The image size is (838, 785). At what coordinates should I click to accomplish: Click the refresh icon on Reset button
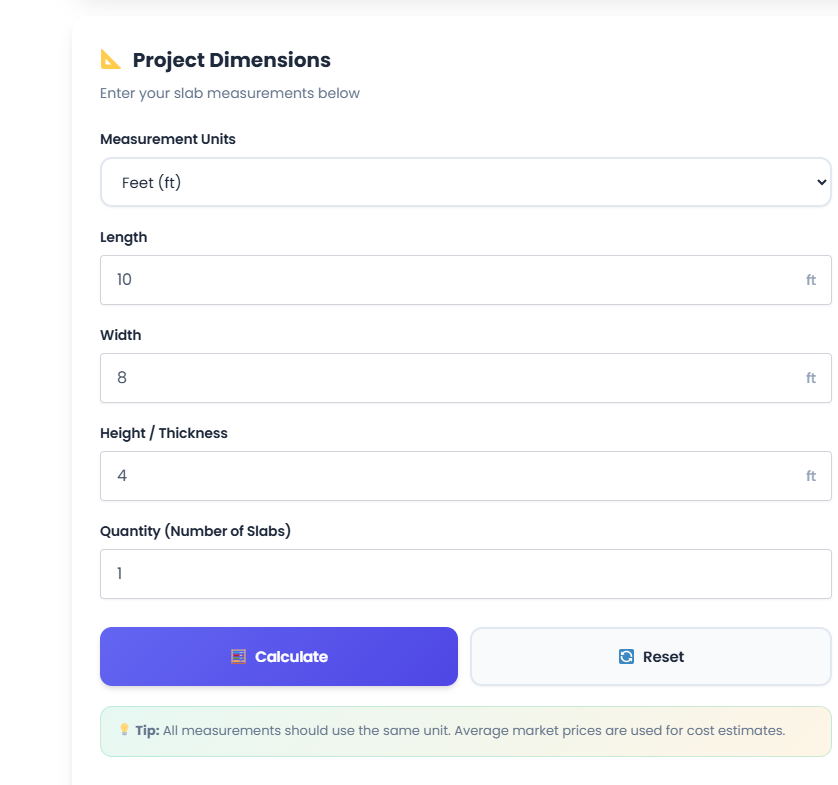[x=626, y=657]
